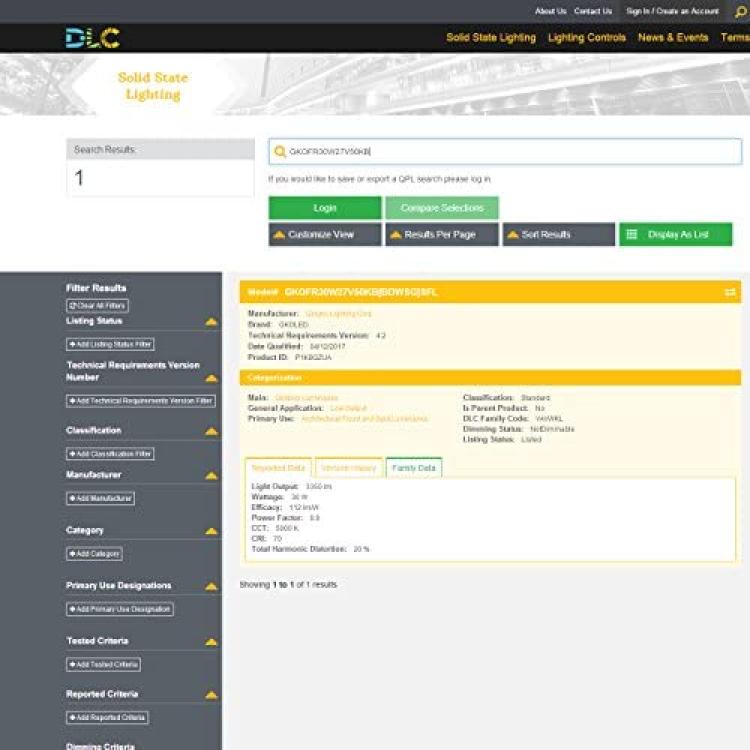The width and height of the screenshot is (750, 750).
Task: Collapse Technical Requirements Version Number arrow
Action: point(211,378)
